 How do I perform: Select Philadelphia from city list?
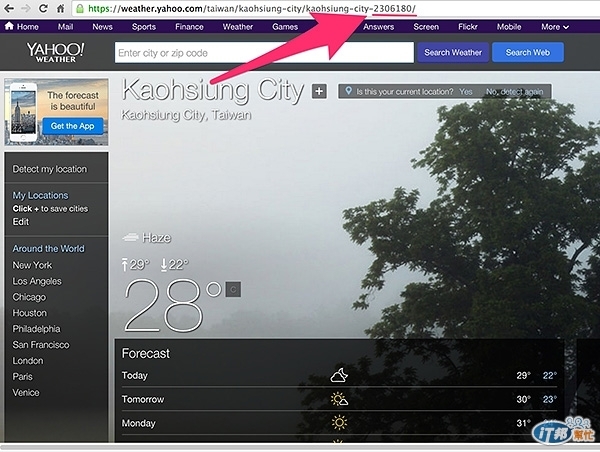point(36,329)
